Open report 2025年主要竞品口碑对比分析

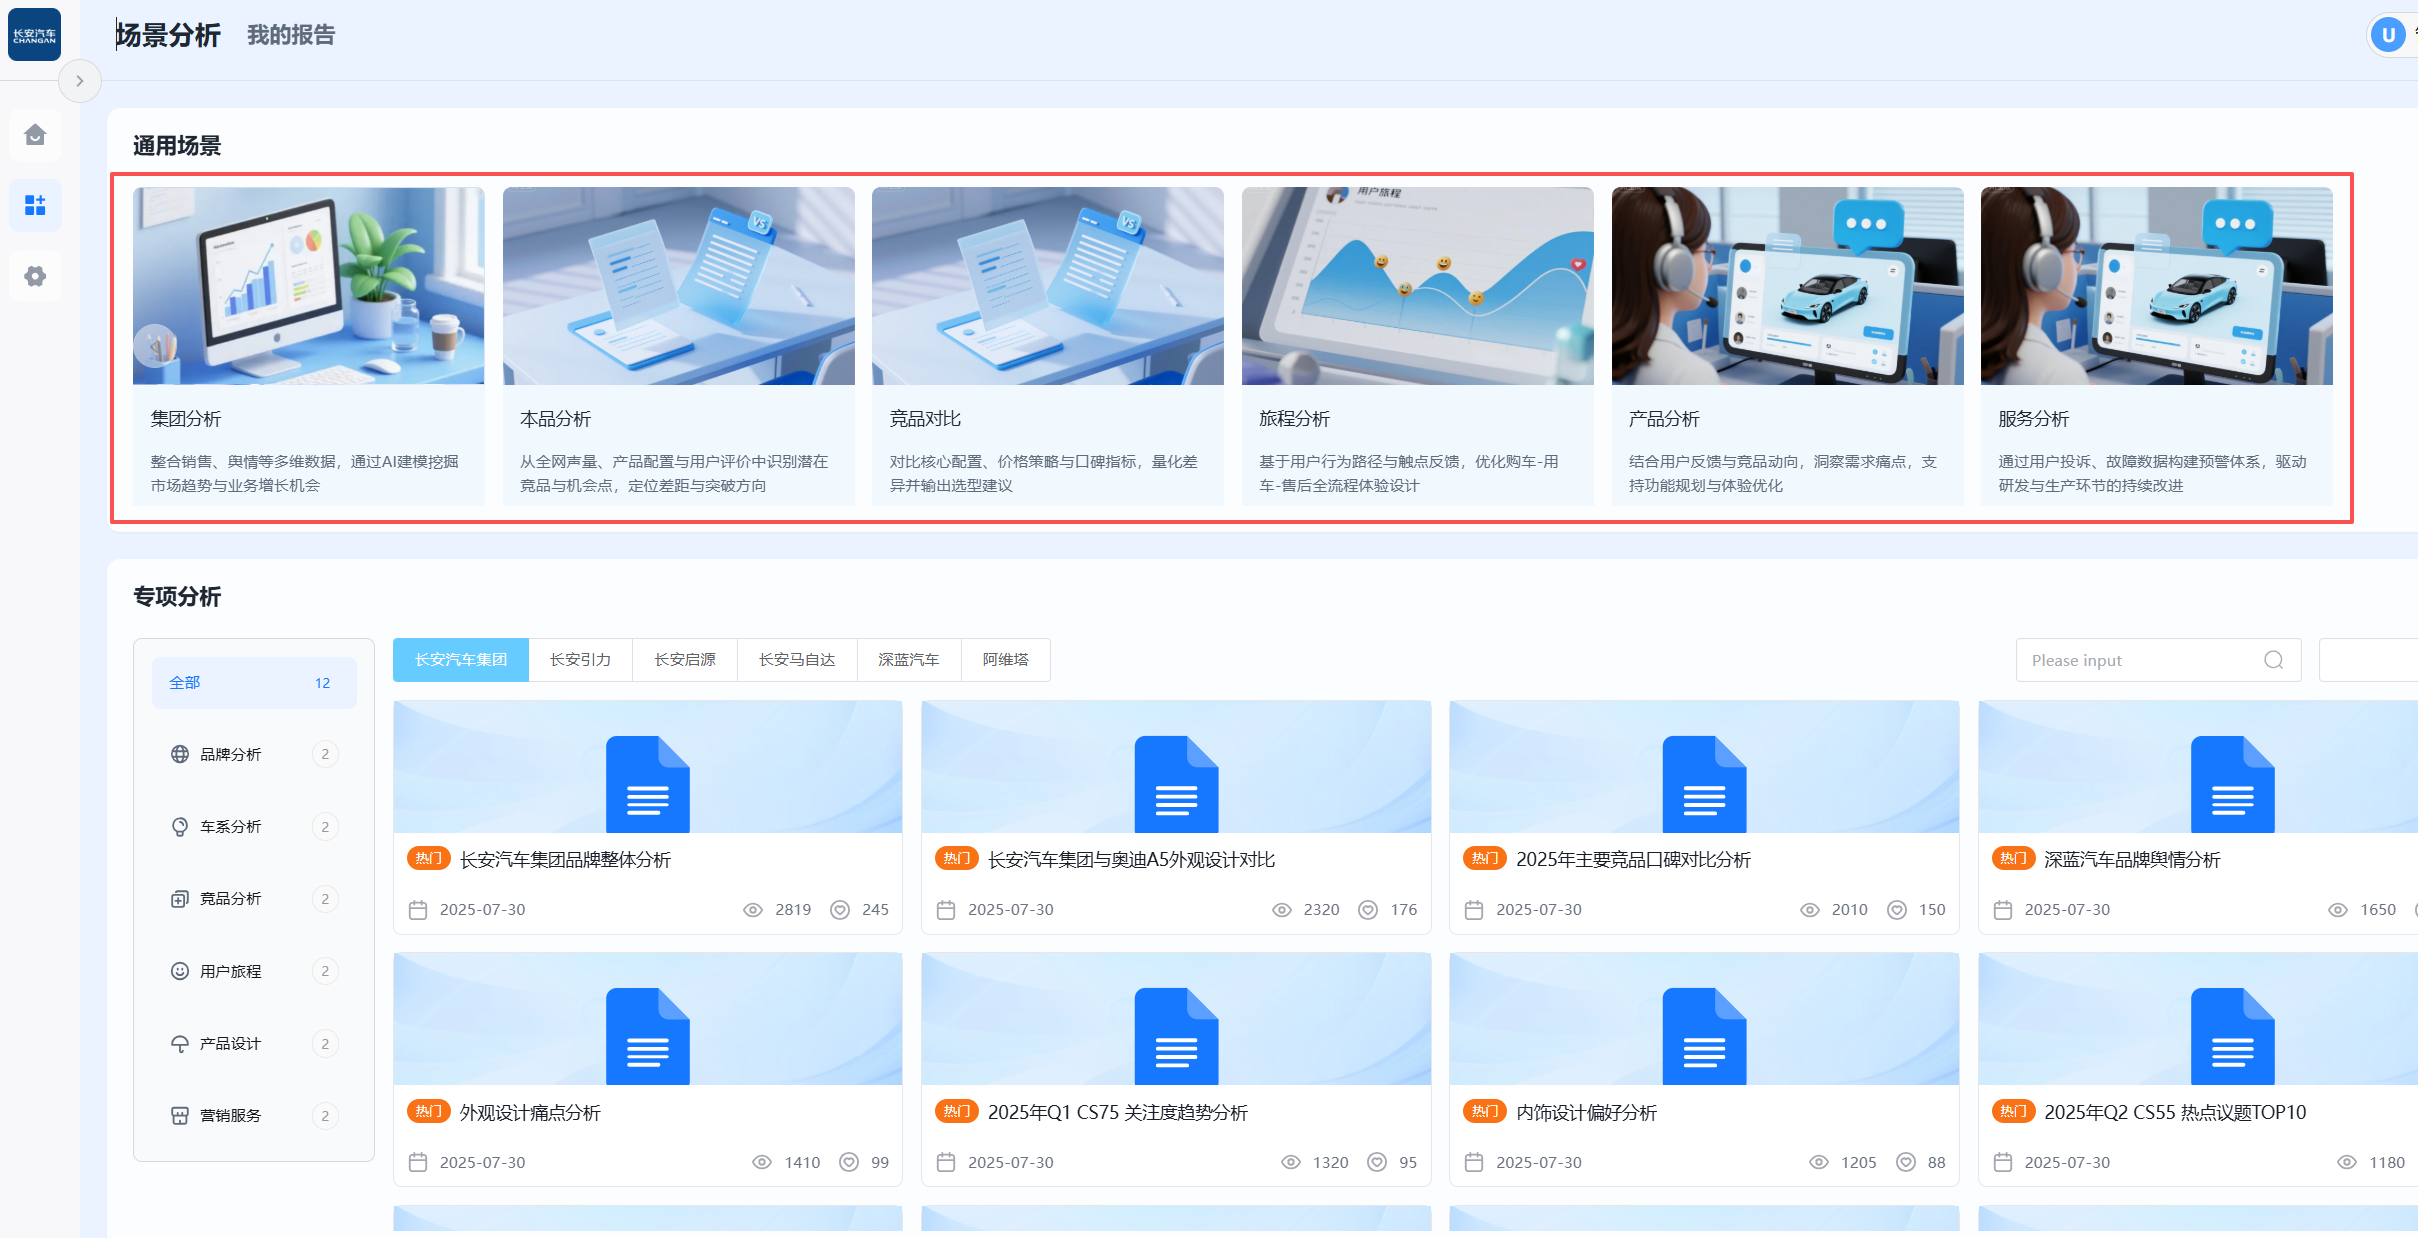point(1633,860)
